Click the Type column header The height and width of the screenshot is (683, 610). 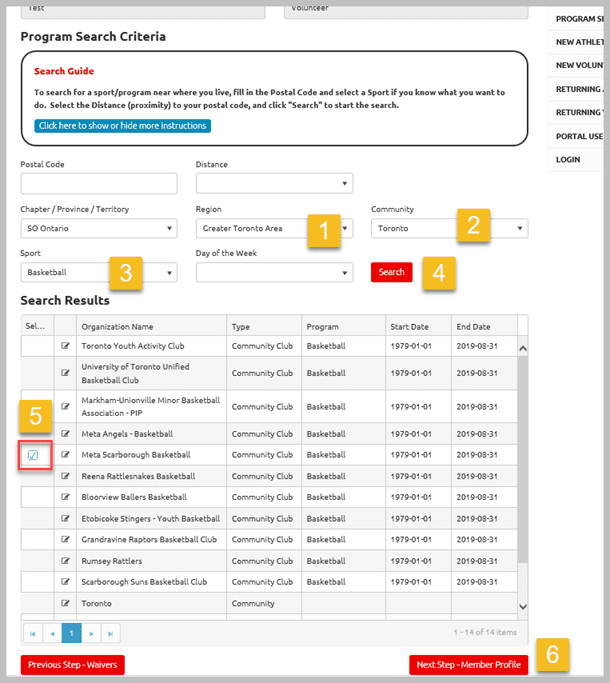(x=264, y=326)
